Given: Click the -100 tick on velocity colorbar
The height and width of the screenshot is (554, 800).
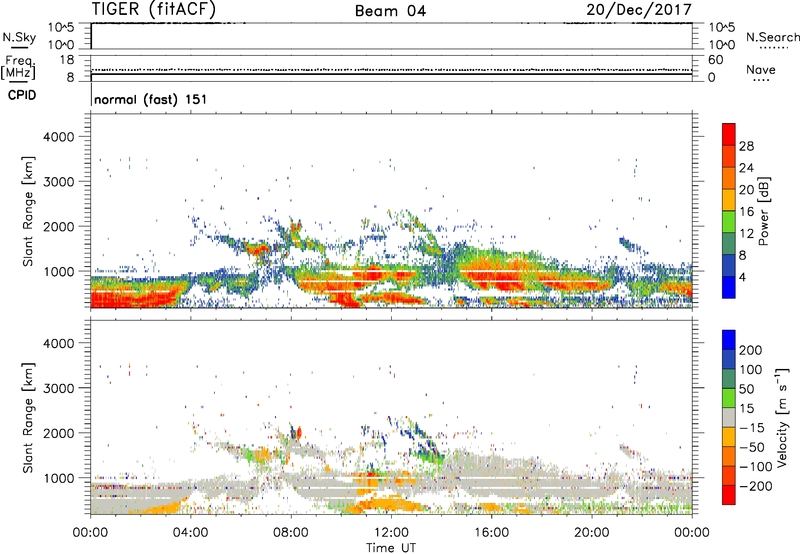Looking at the screenshot, I should click(x=756, y=467).
